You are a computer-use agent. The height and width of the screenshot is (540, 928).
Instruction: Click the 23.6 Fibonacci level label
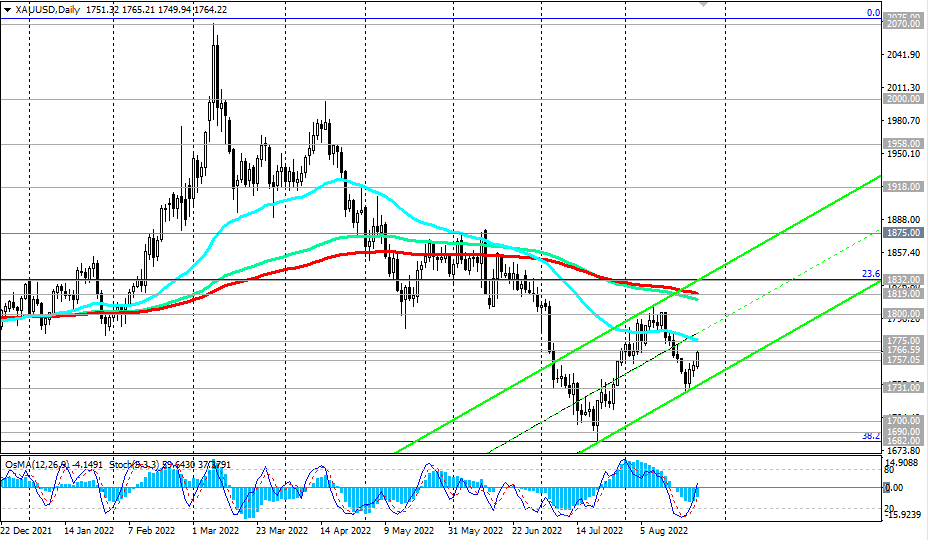870,273
